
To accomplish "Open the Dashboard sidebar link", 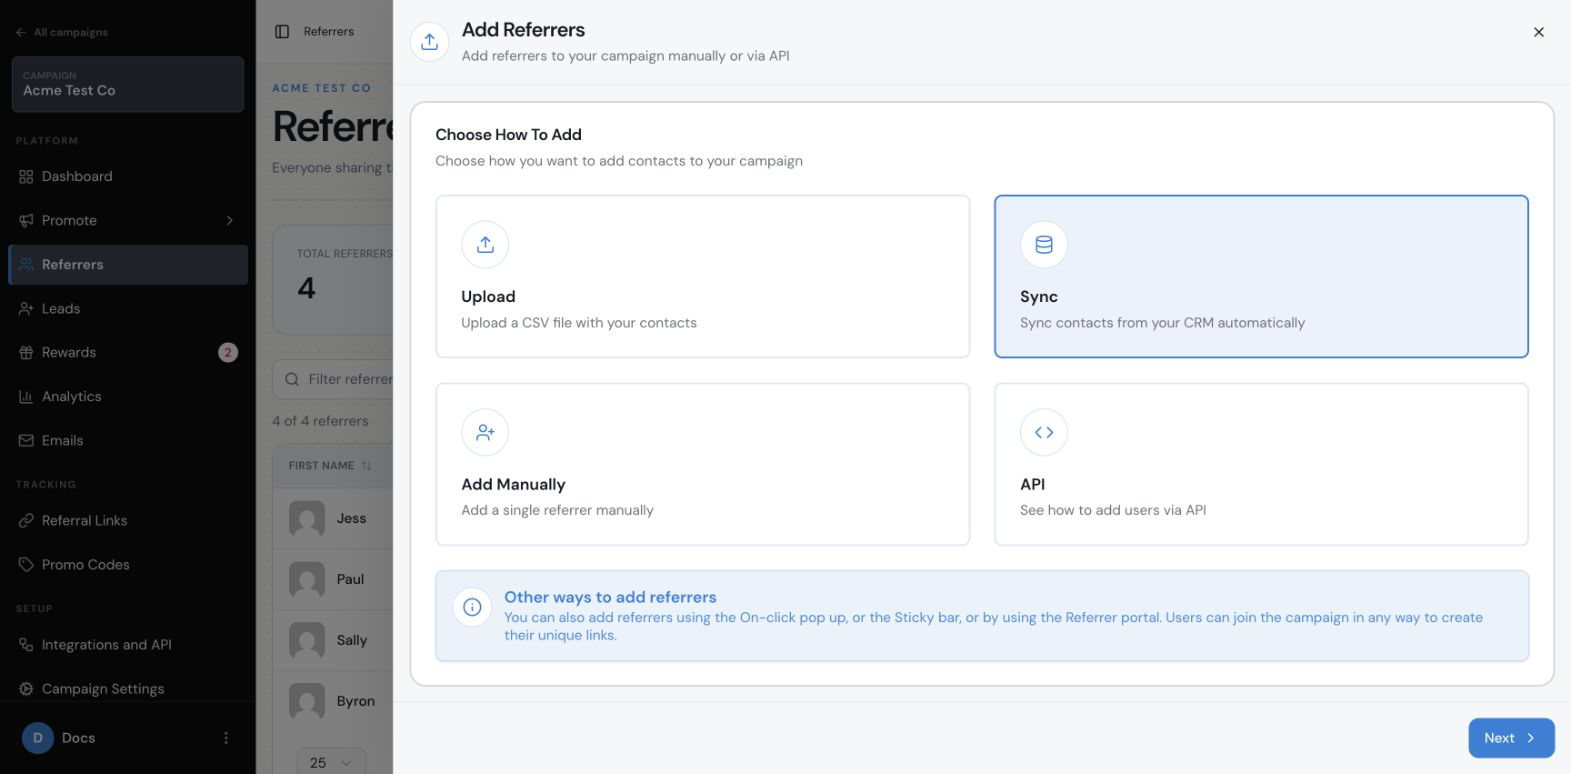I will 128,177.
